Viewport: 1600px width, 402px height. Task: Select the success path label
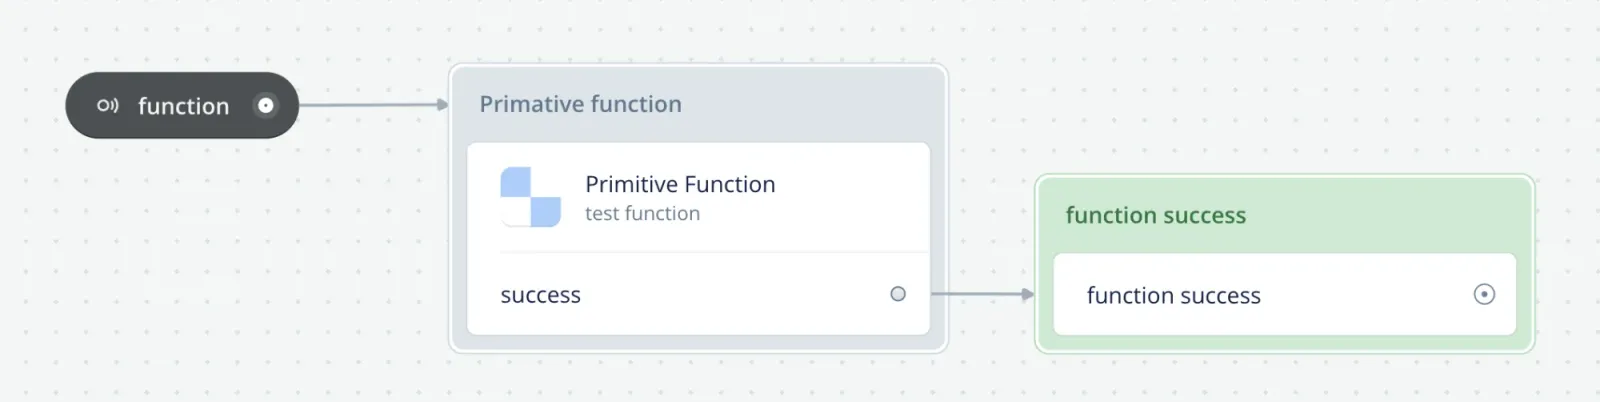click(x=540, y=295)
